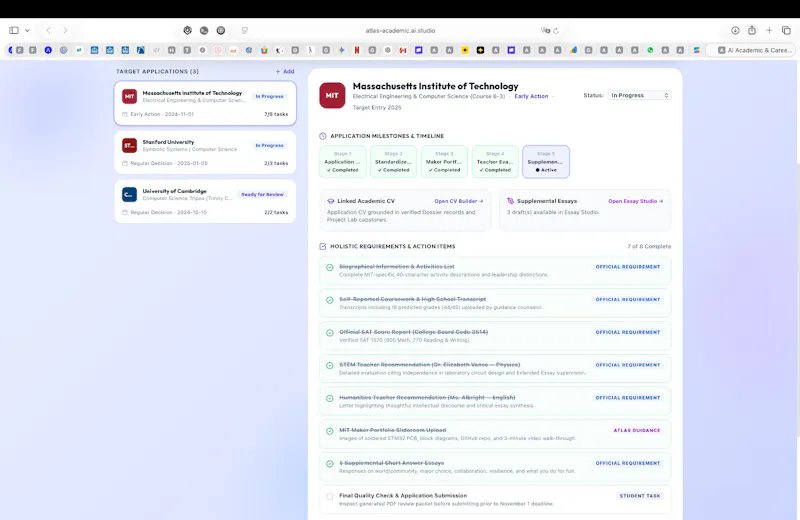Viewport: 800px width, 520px height.
Task: Select Stage 2 Standardized milestone
Action: pos(393,162)
